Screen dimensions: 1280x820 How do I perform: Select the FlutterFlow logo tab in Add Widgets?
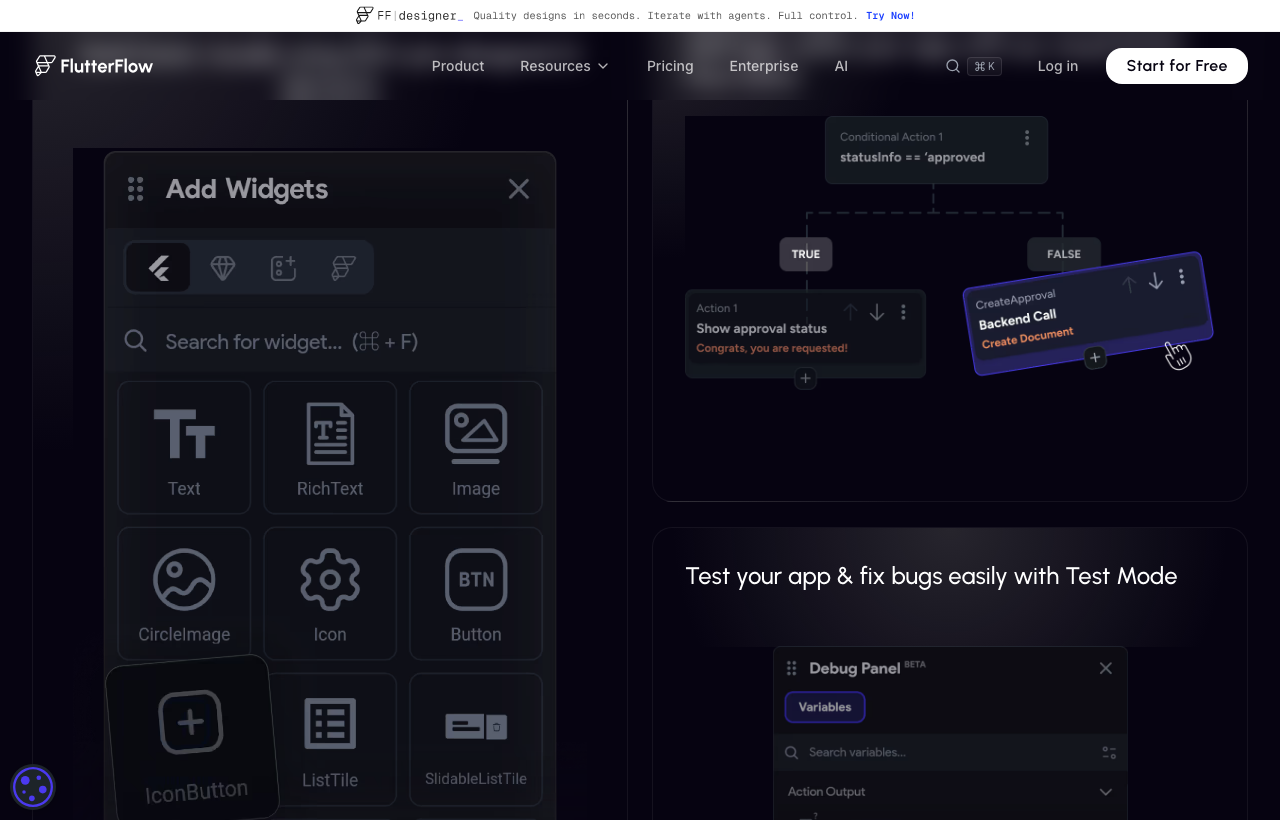[x=343, y=267]
